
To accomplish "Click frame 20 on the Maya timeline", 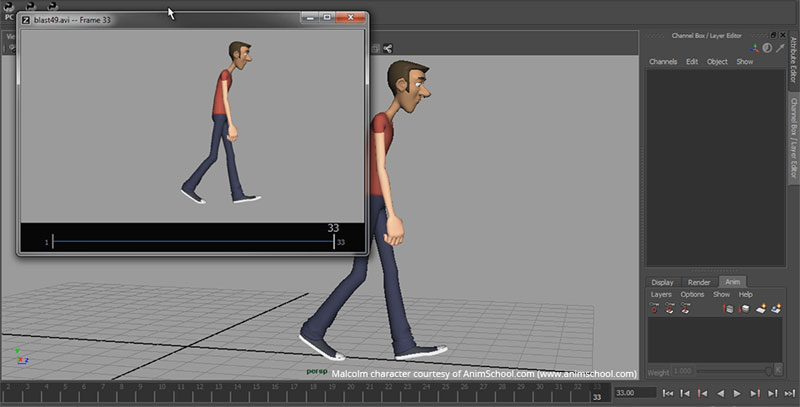I will point(351,393).
